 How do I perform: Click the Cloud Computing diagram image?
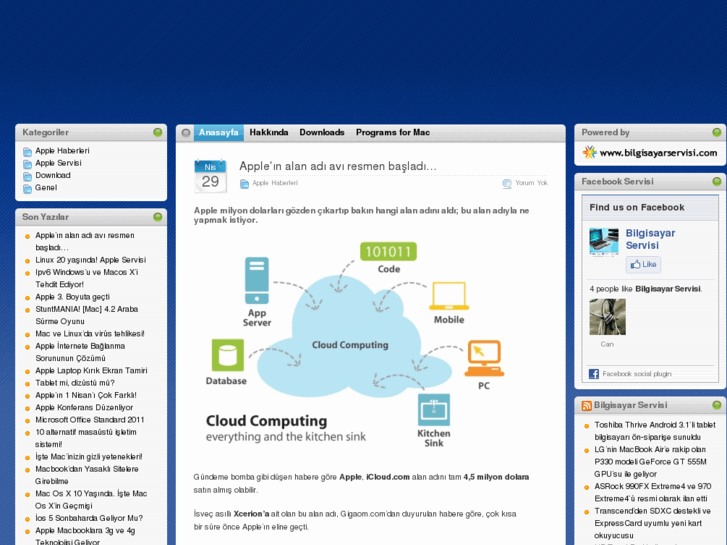[x=356, y=344]
